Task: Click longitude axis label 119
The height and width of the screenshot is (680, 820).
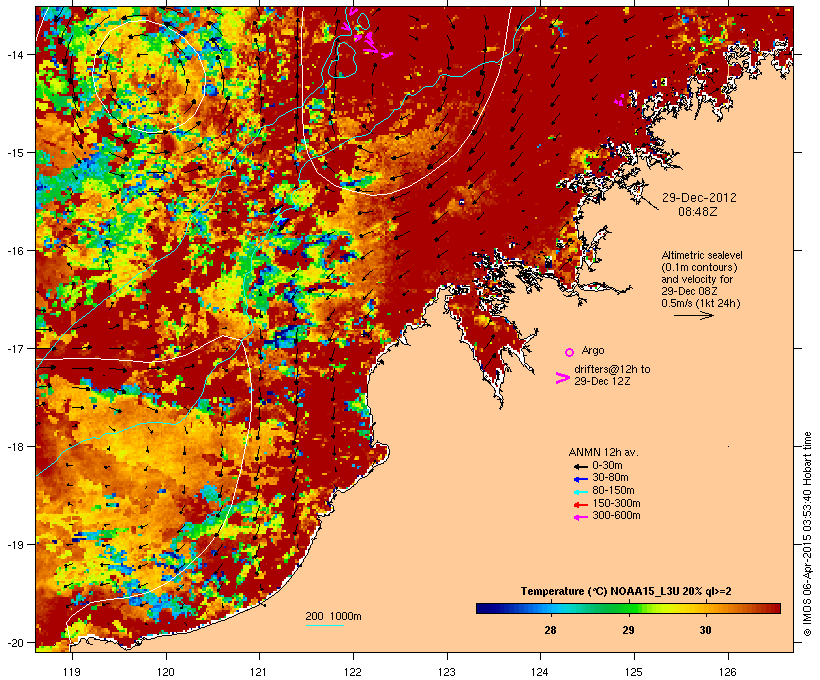Action: [x=72, y=672]
